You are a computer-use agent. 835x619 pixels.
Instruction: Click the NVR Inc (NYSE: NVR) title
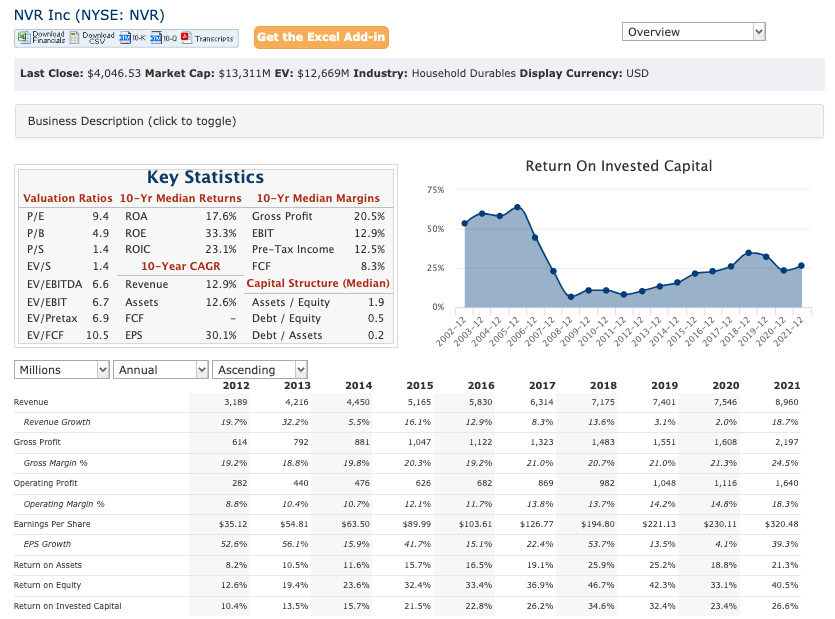click(x=89, y=15)
